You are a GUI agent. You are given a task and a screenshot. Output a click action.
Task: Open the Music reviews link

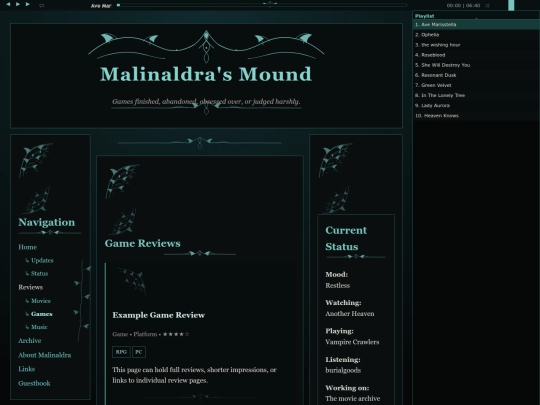[39, 327]
